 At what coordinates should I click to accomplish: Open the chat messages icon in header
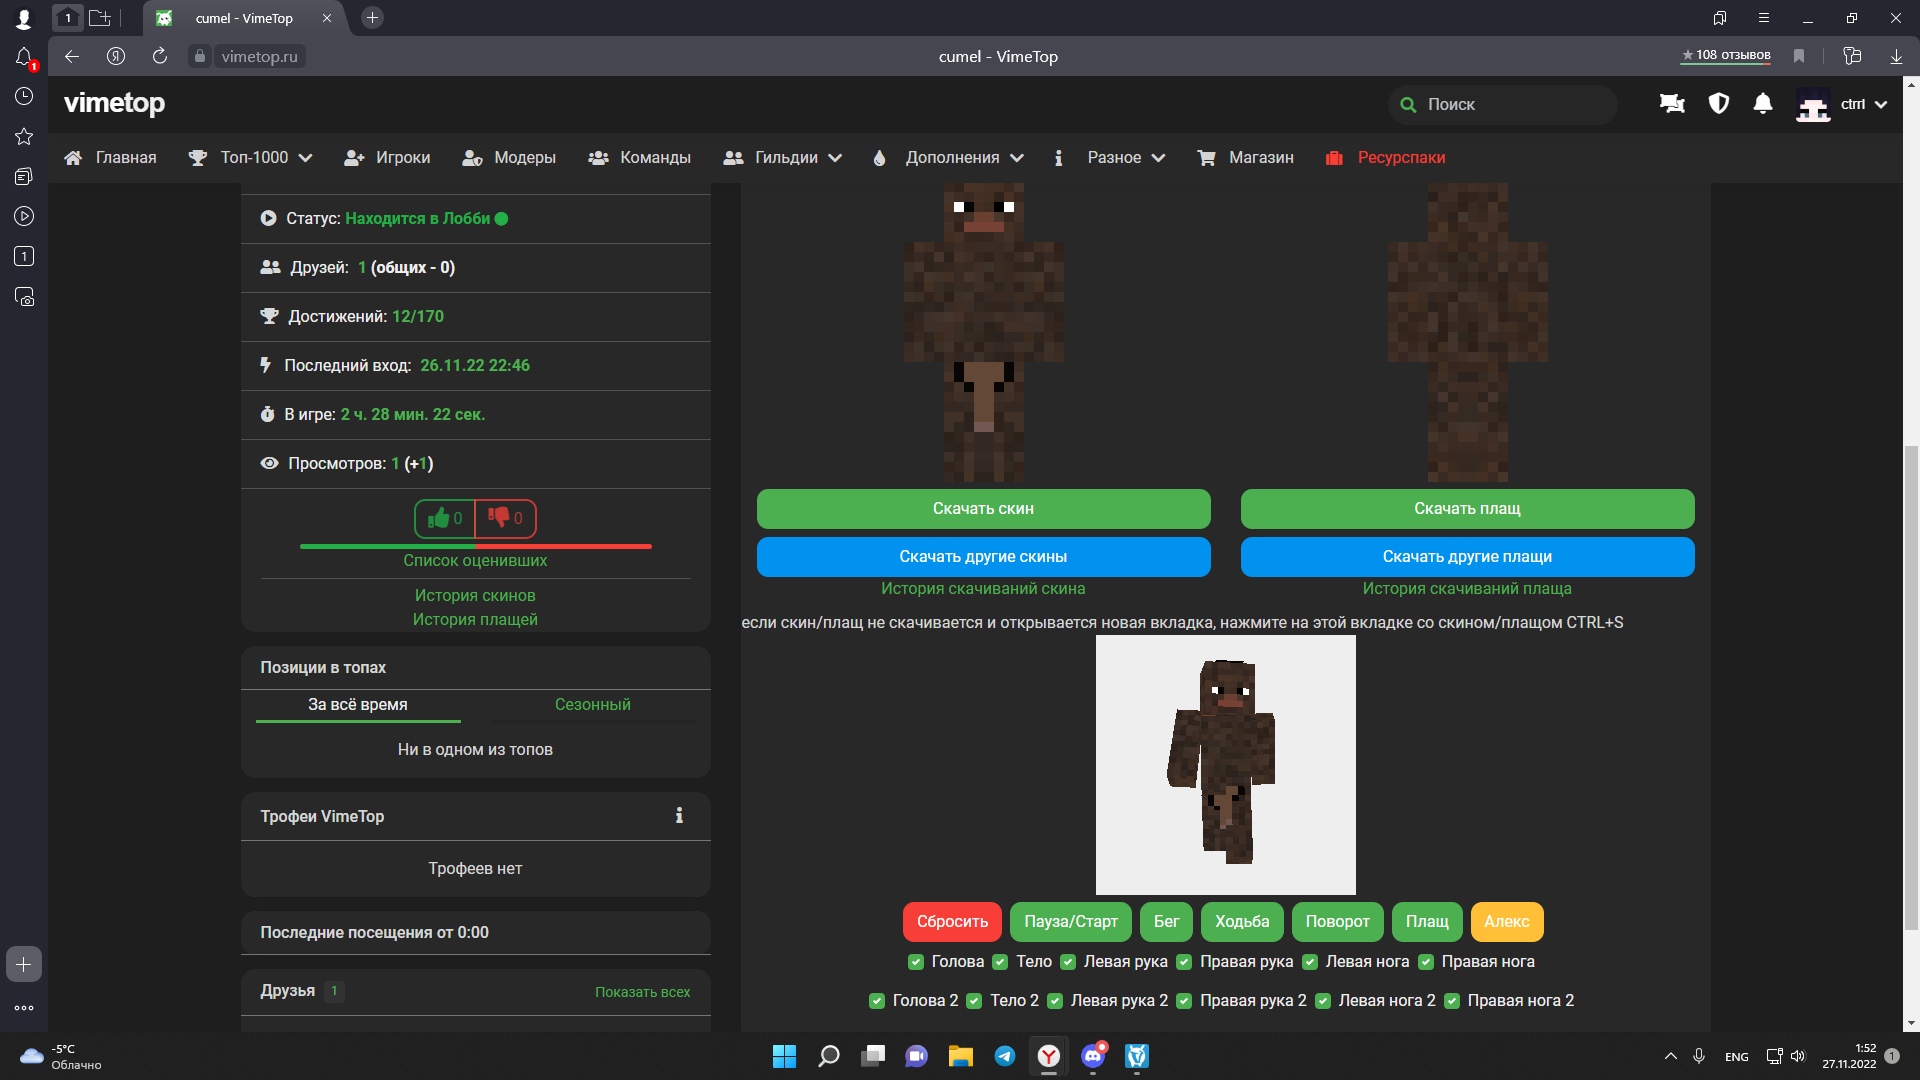tap(1672, 104)
